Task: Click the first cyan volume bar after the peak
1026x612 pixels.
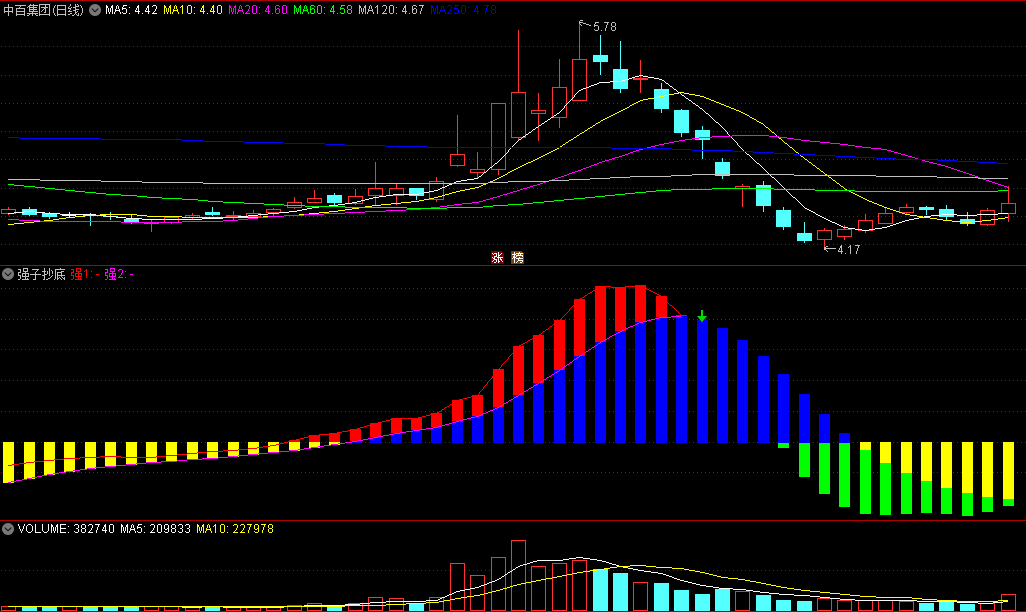Action: [600, 590]
